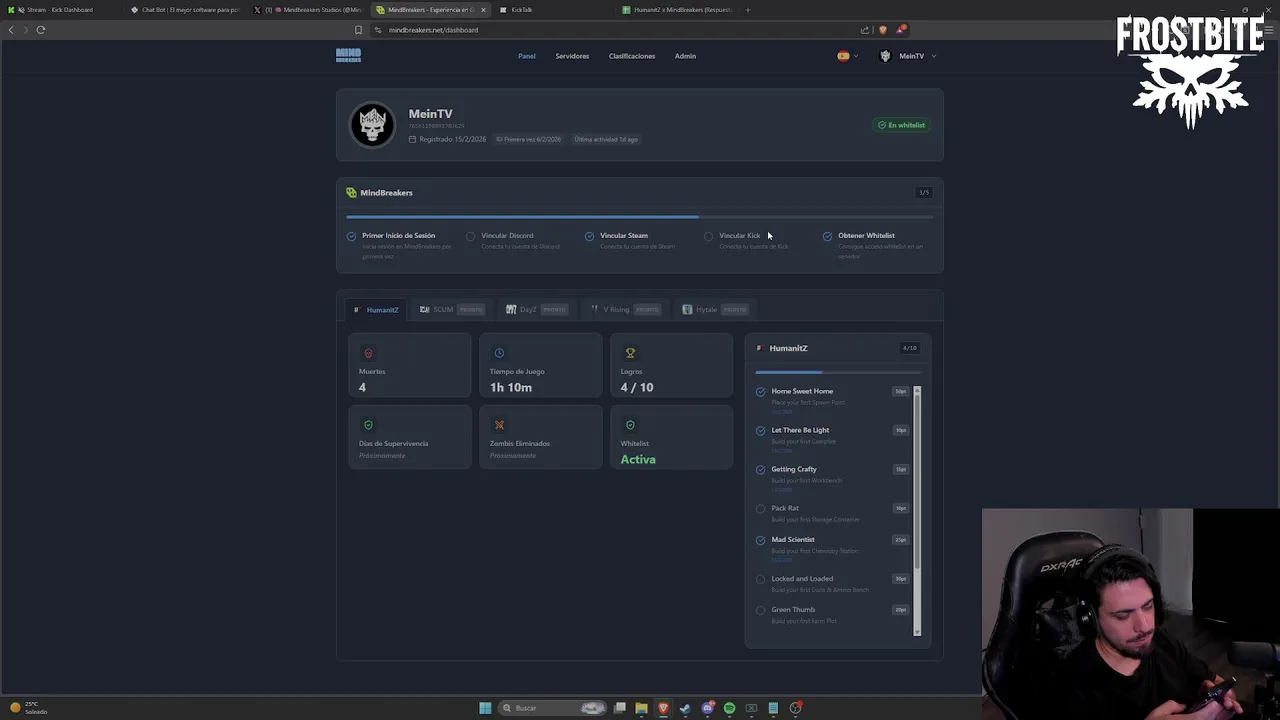Open Discord from the taskbar

click(x=707, y=708)
